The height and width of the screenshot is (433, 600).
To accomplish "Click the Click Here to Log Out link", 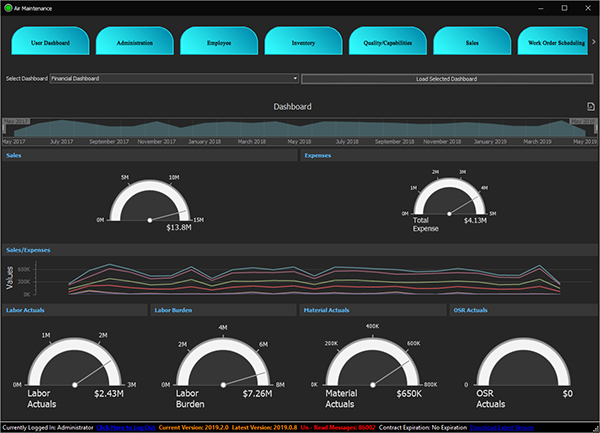I will [x=126, y=427].
